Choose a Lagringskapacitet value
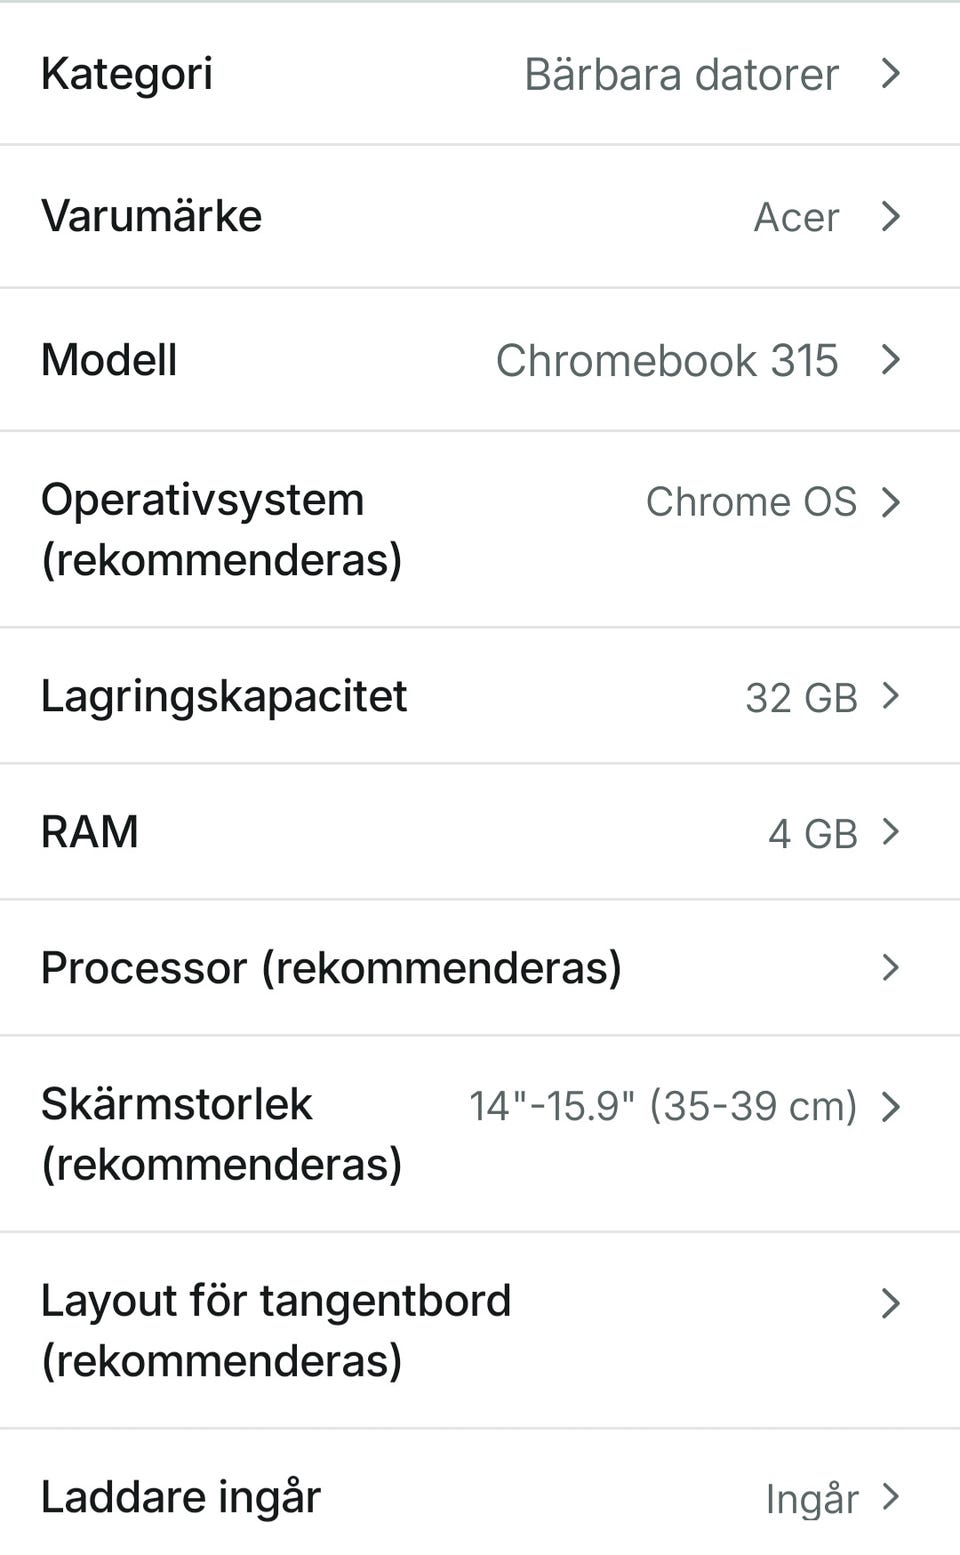960x1555 pixels. click(224, 696)
